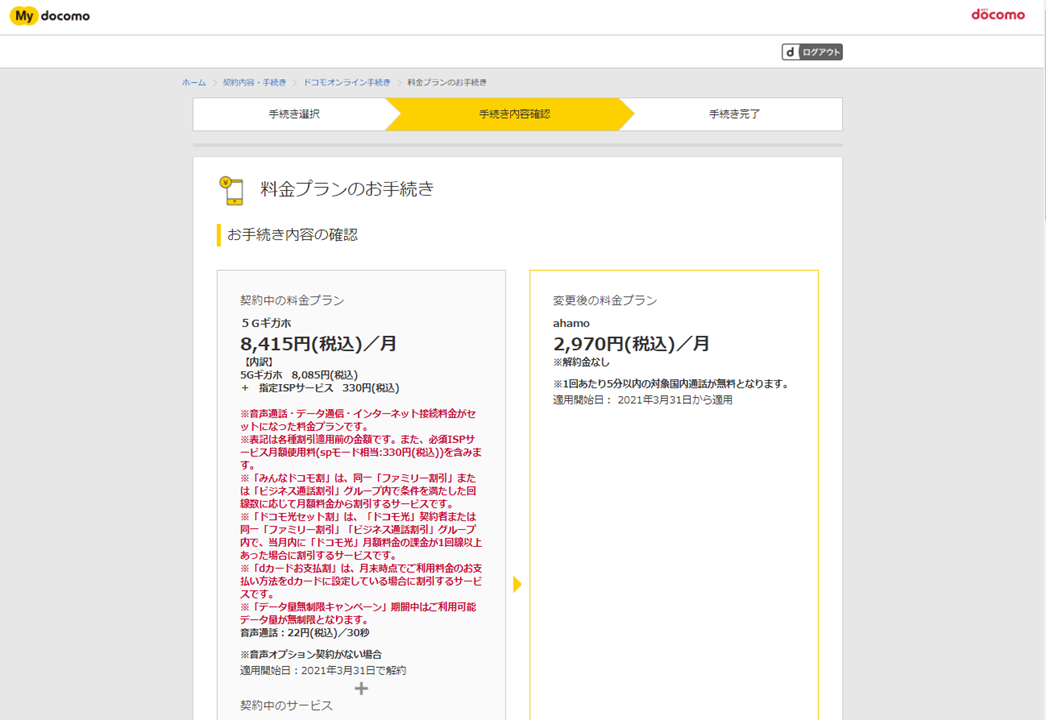Screen dimensions: 1046x720
Task: Click the ahamo plan name
Action: click(571, 323)
